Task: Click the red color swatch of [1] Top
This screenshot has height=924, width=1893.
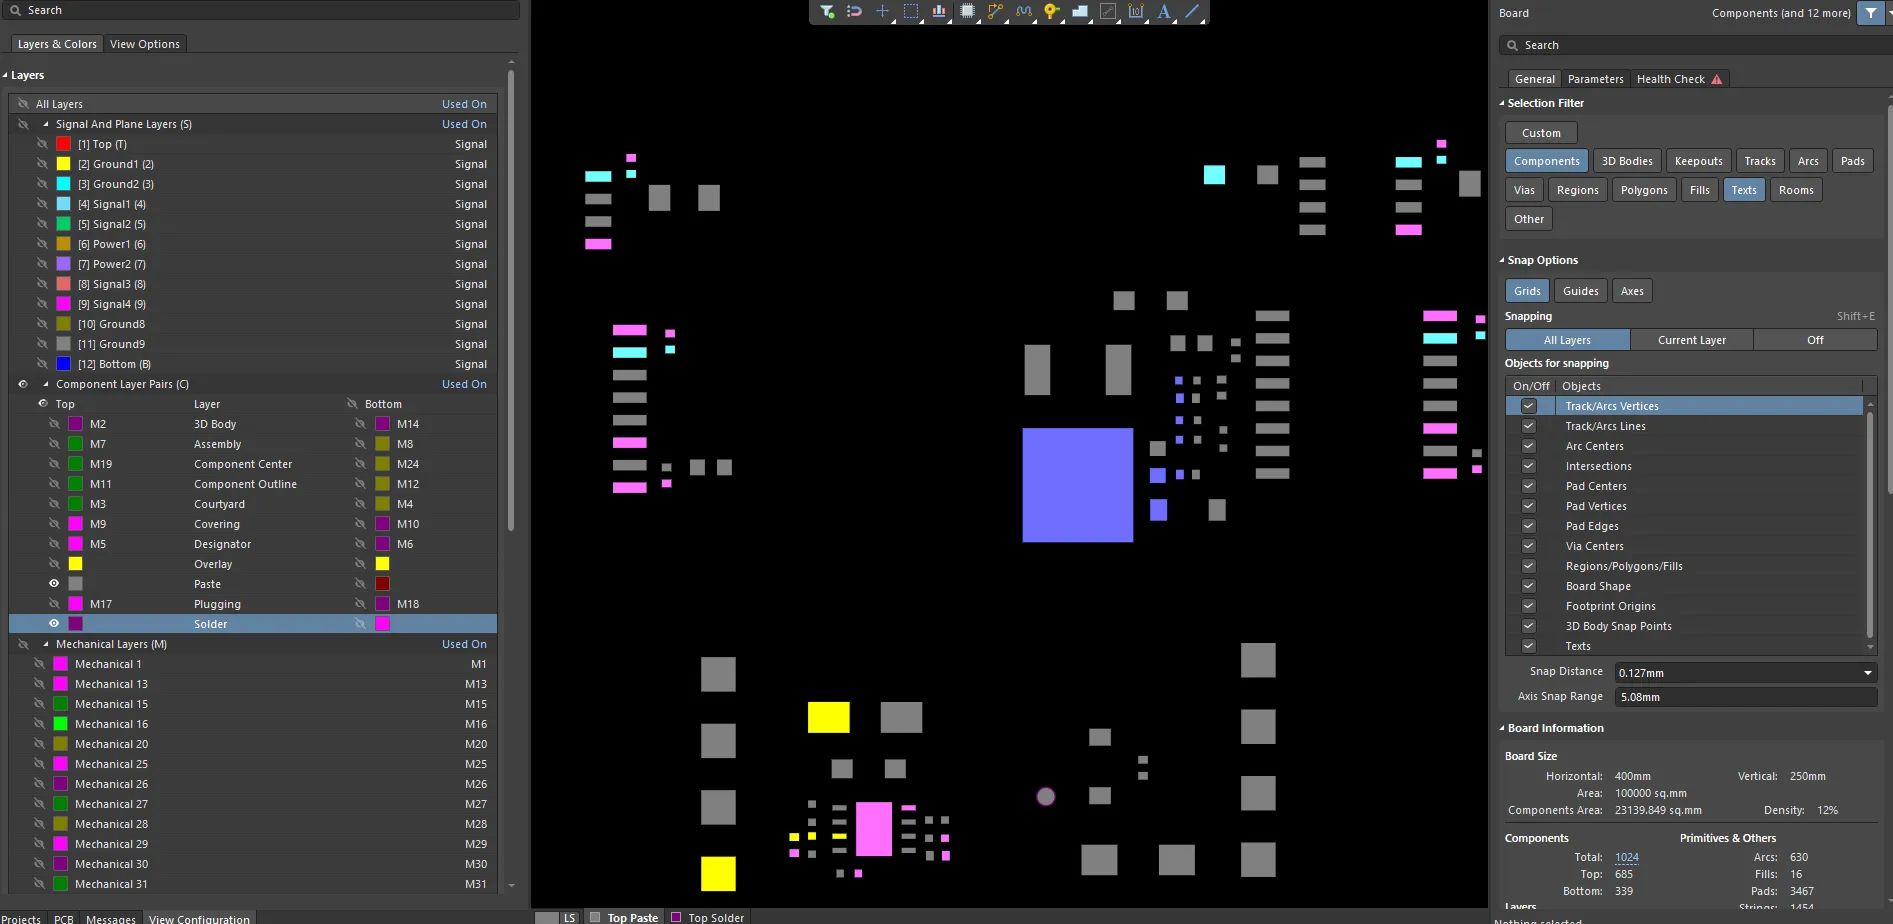Action: pos(63,144)
